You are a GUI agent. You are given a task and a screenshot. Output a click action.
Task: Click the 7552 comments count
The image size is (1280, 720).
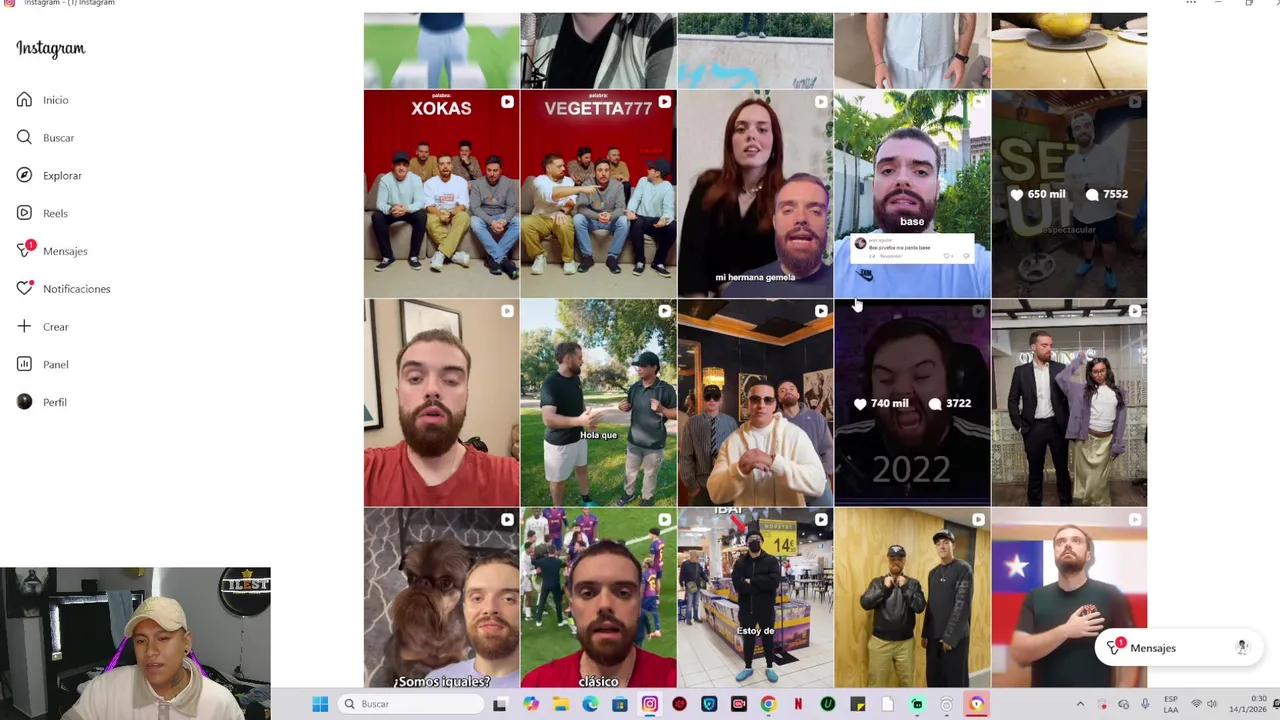click(1107, 194)
